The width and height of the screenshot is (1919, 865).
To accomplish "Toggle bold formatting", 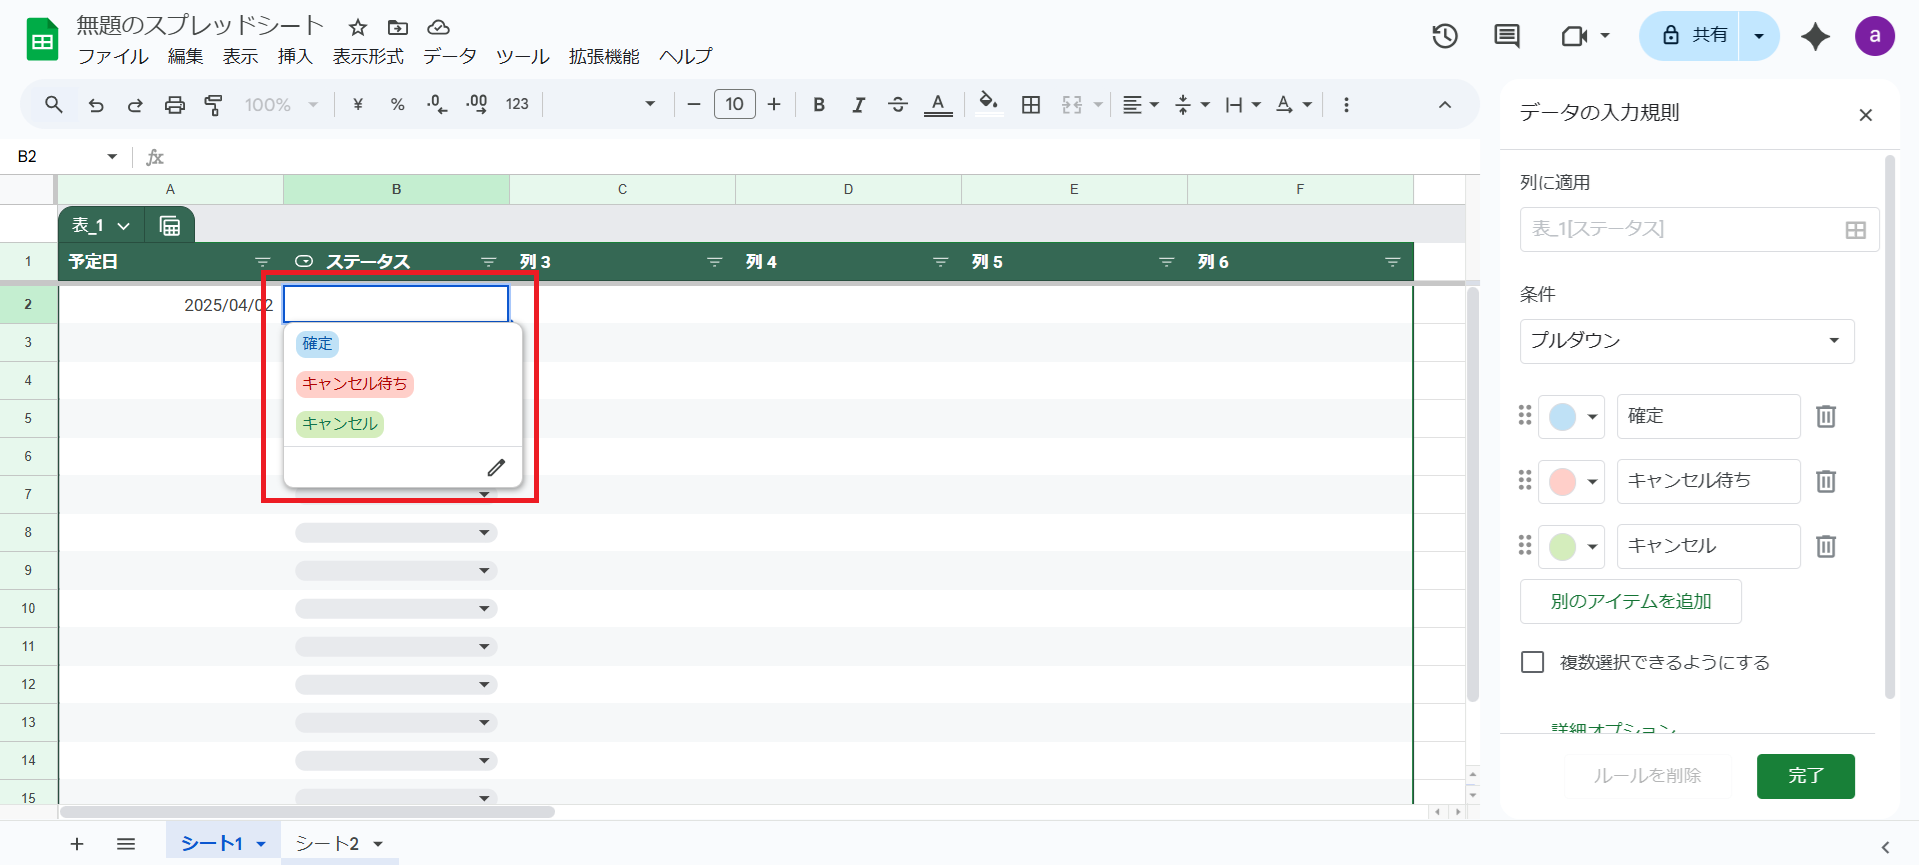I will 819,105.
